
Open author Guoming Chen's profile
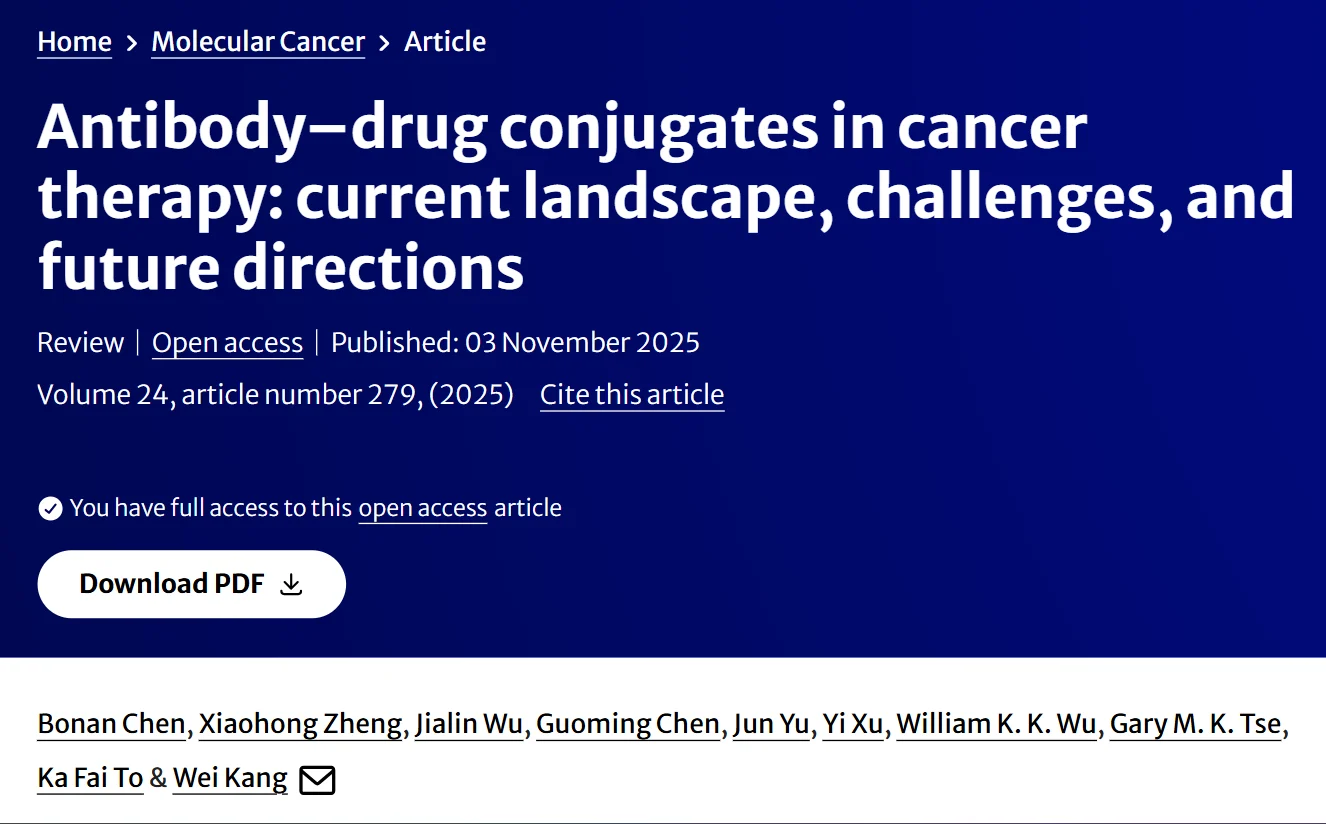628,724
